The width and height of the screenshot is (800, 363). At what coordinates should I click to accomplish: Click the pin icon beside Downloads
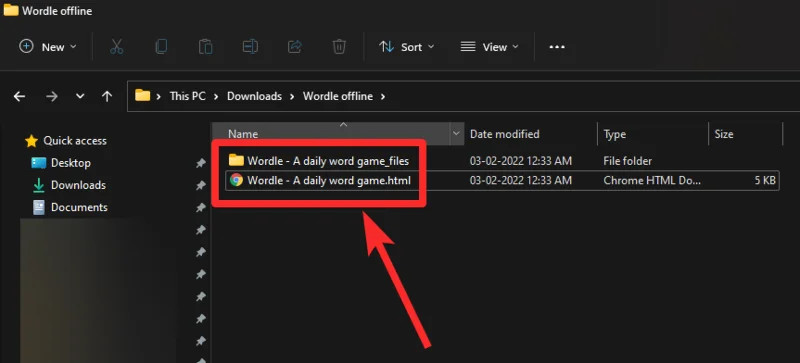tap(201, 185)
